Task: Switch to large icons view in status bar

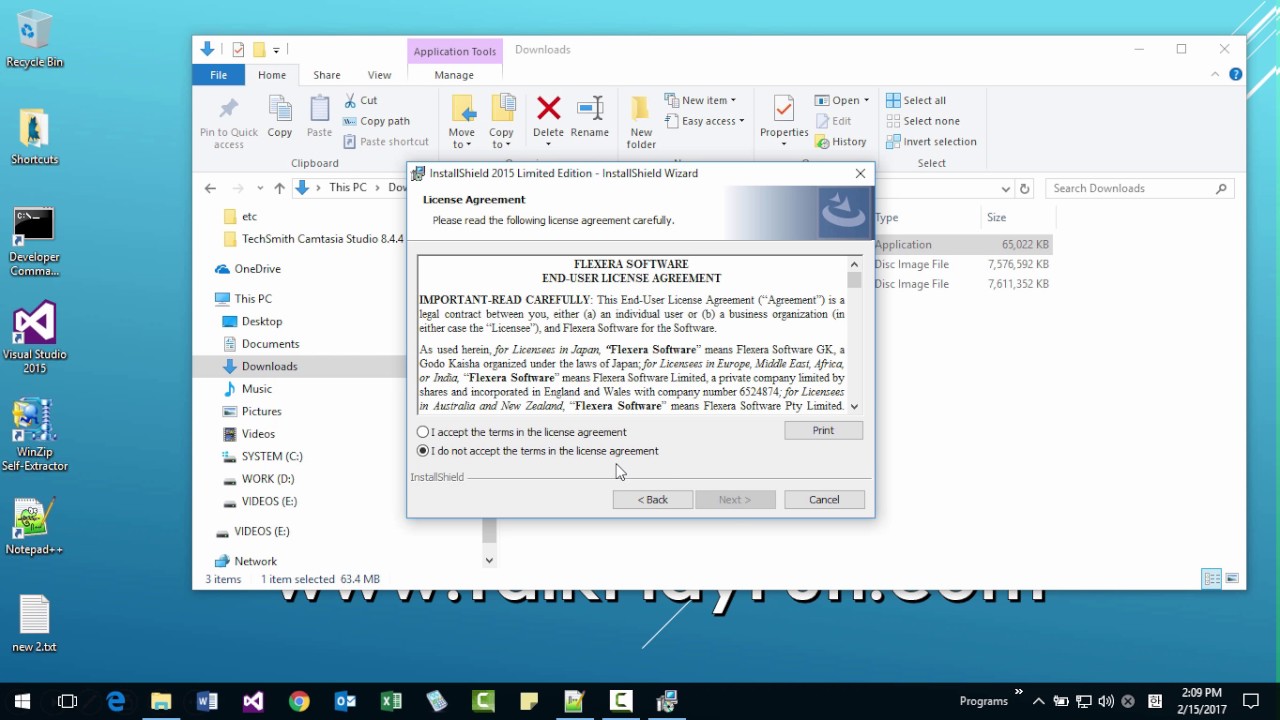Action: point(1232,579)
